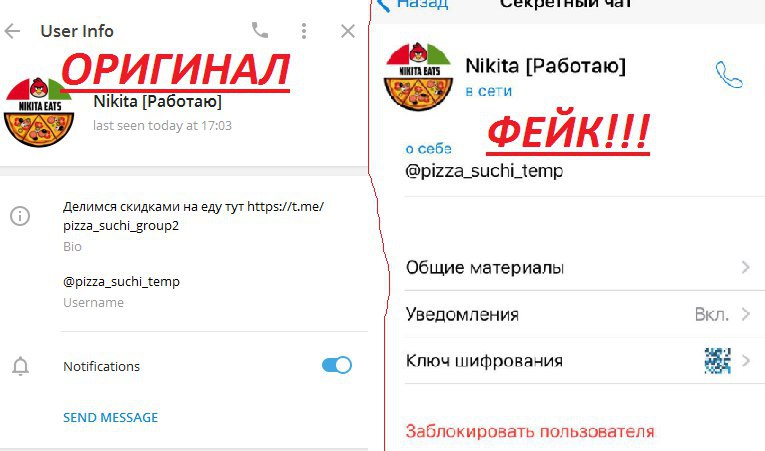
Task: Close the User Info panel
Action: pos(348,31)
